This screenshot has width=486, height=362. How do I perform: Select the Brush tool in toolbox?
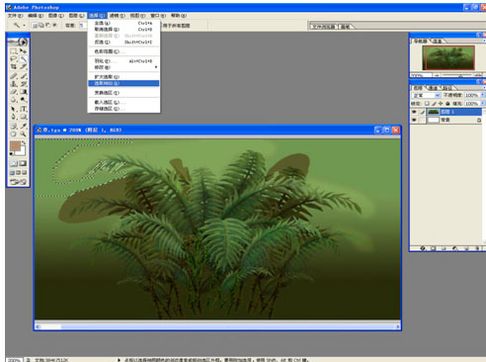point(23,76)
